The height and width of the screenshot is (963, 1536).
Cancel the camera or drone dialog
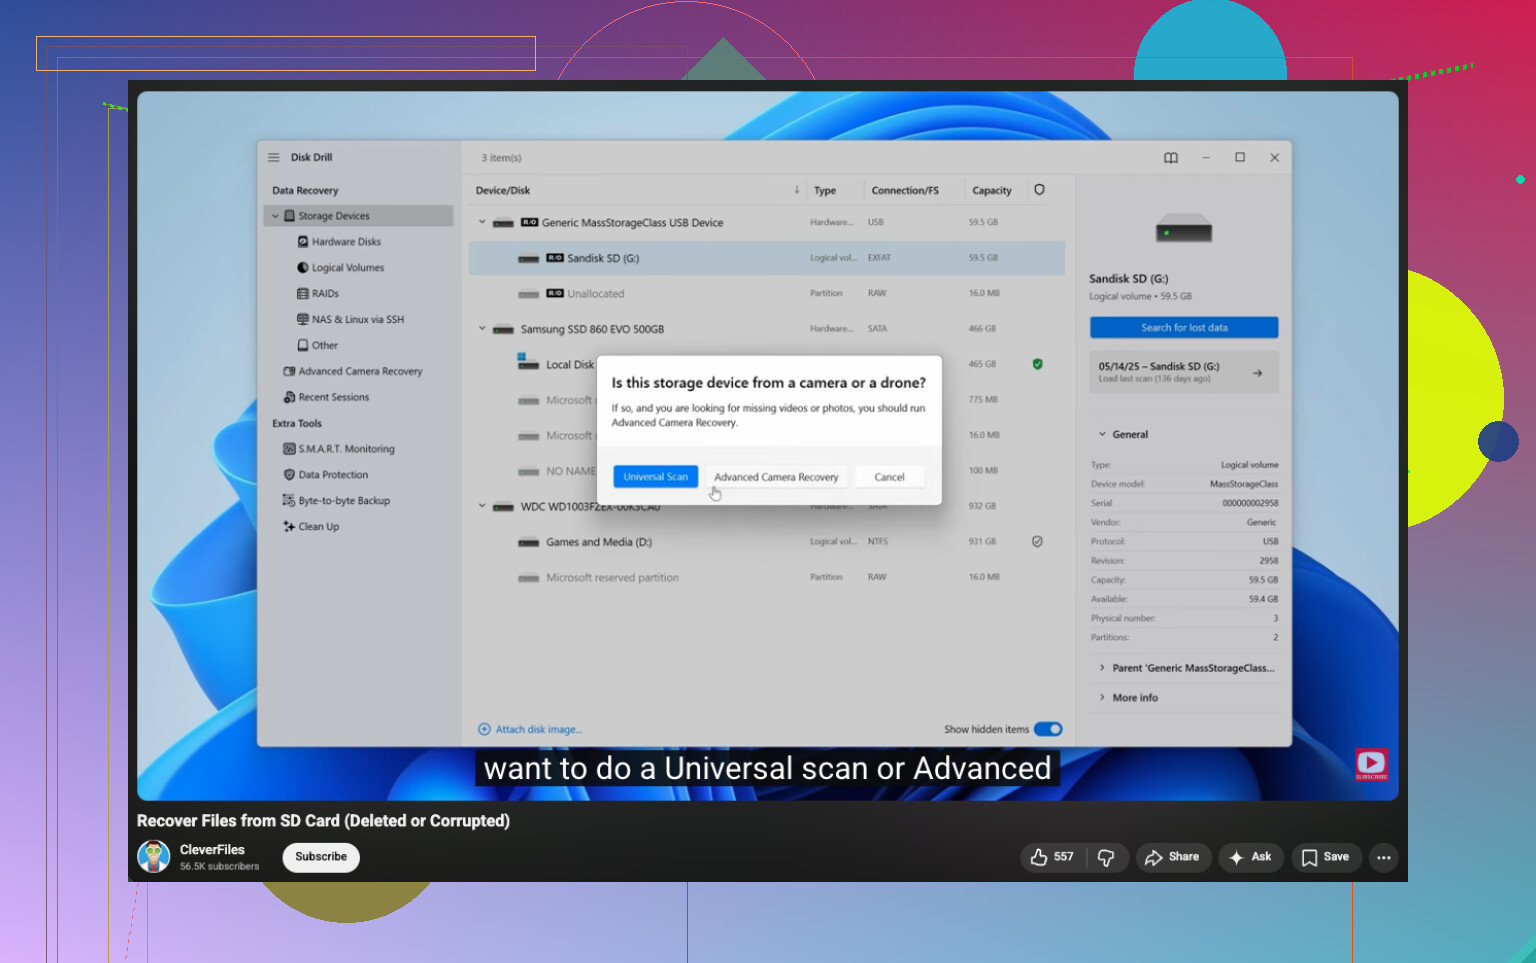(x=889, y=477)
